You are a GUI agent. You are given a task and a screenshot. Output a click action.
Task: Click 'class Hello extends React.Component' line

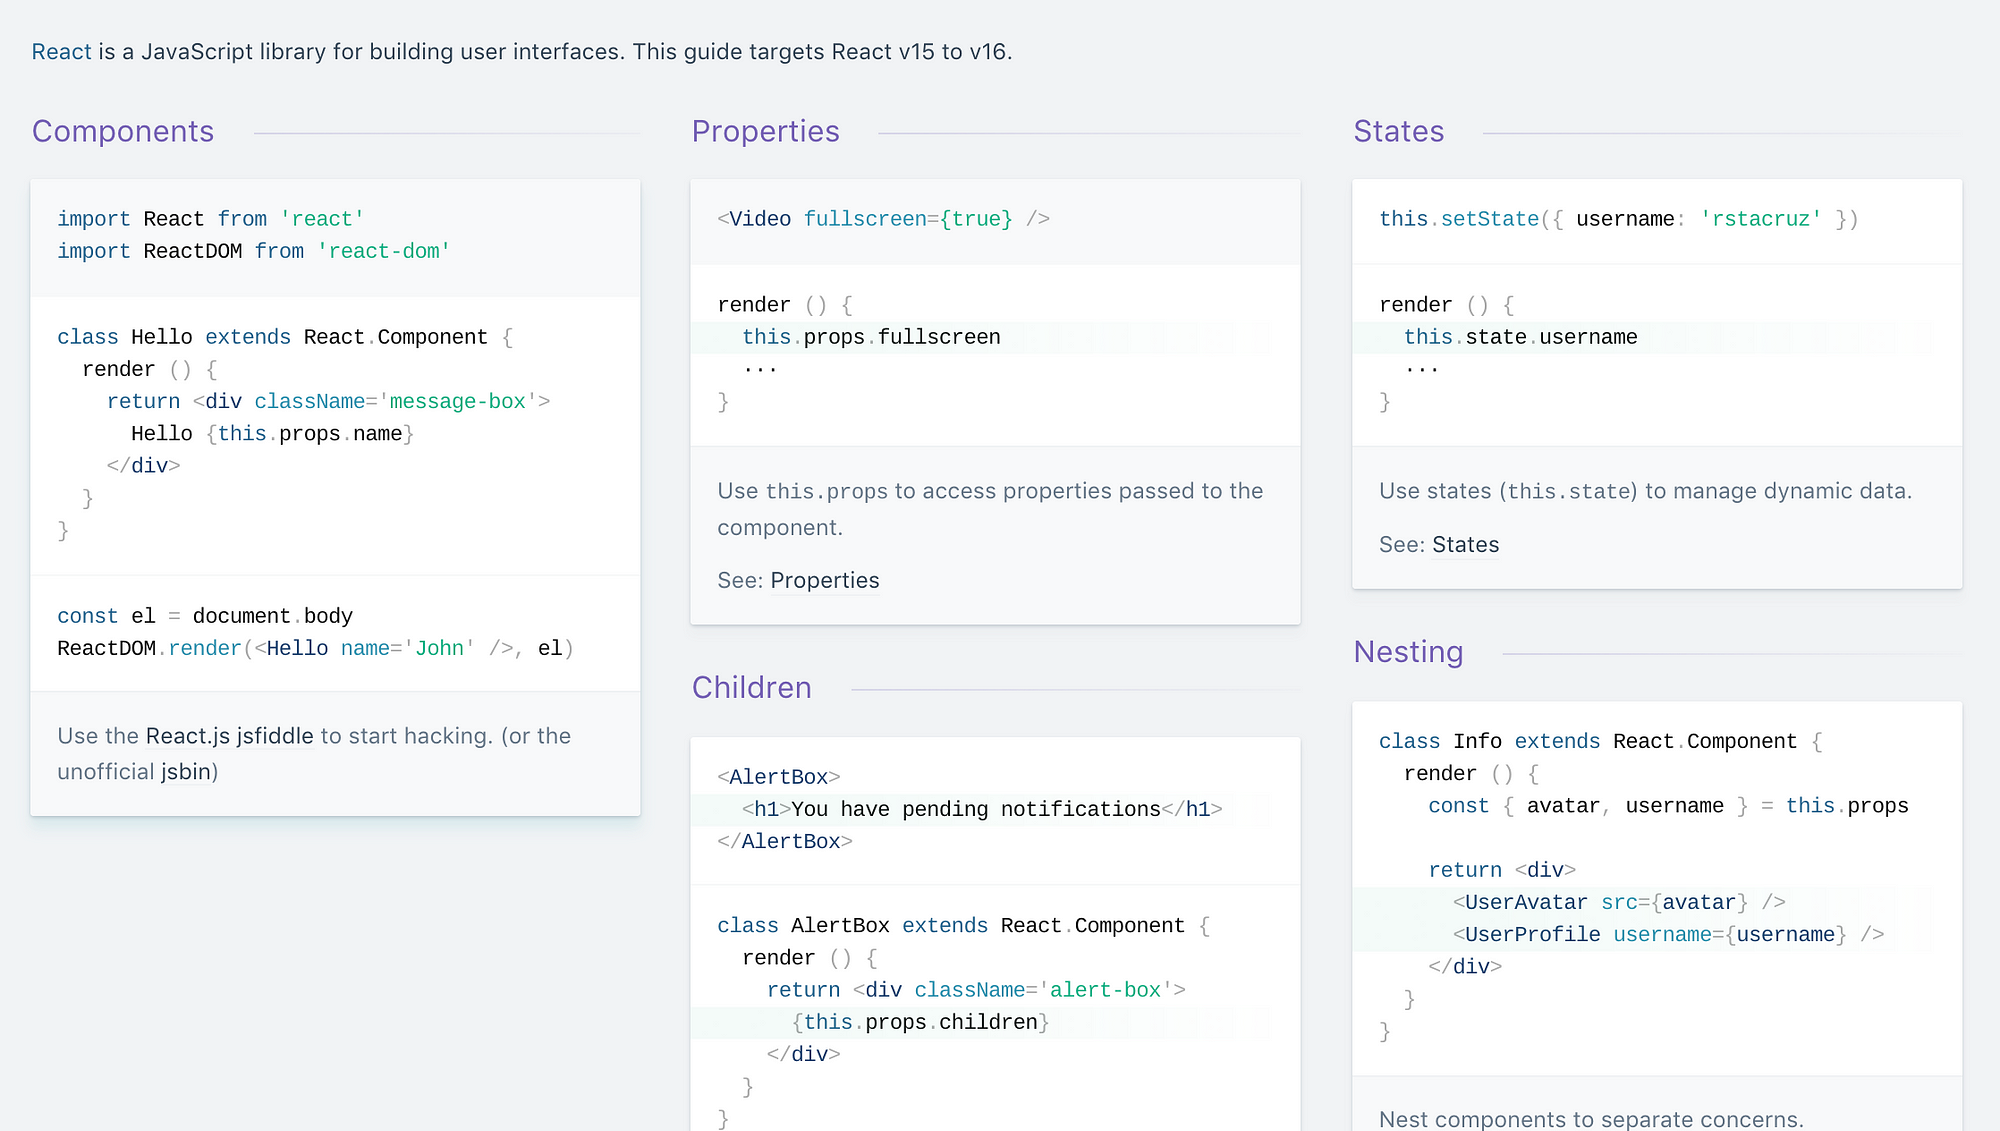pos(285,337)
